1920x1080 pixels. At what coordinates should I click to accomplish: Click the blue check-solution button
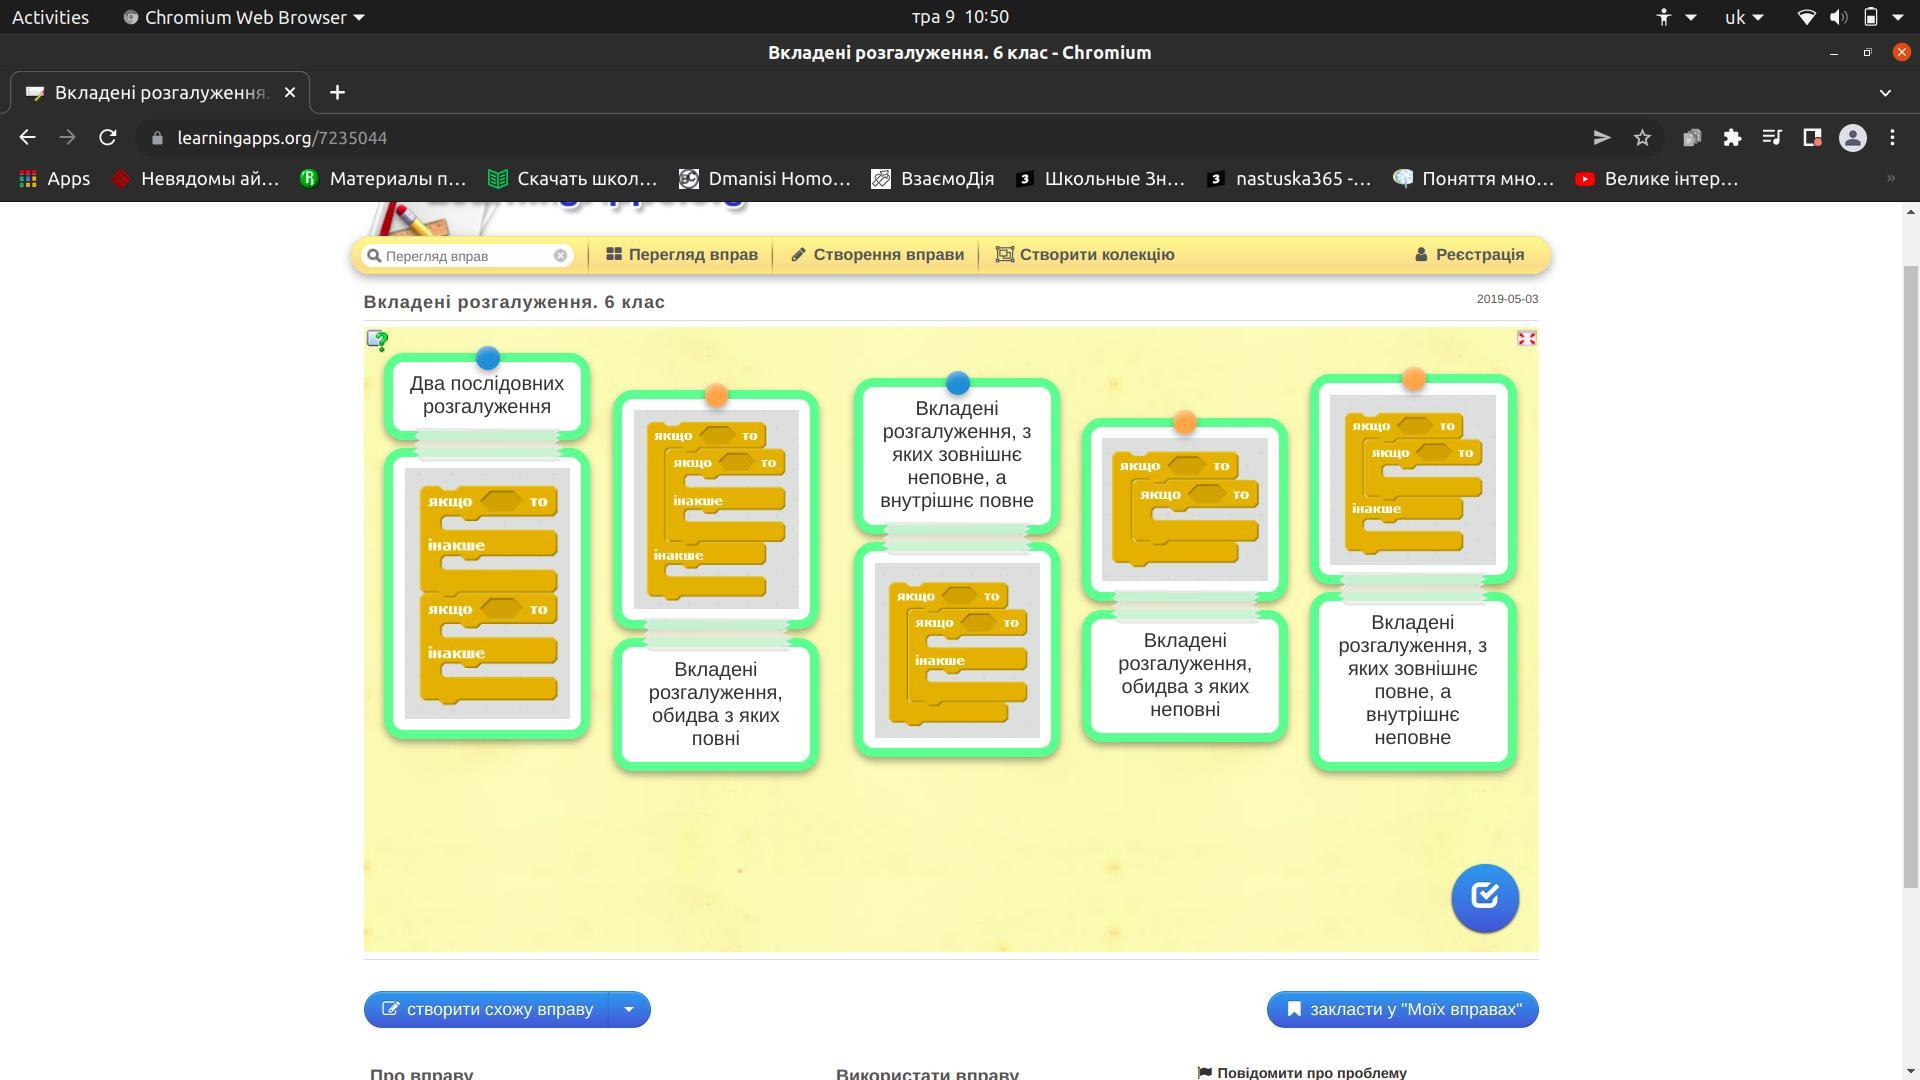pyautogui.click(x=1484, y=897)
